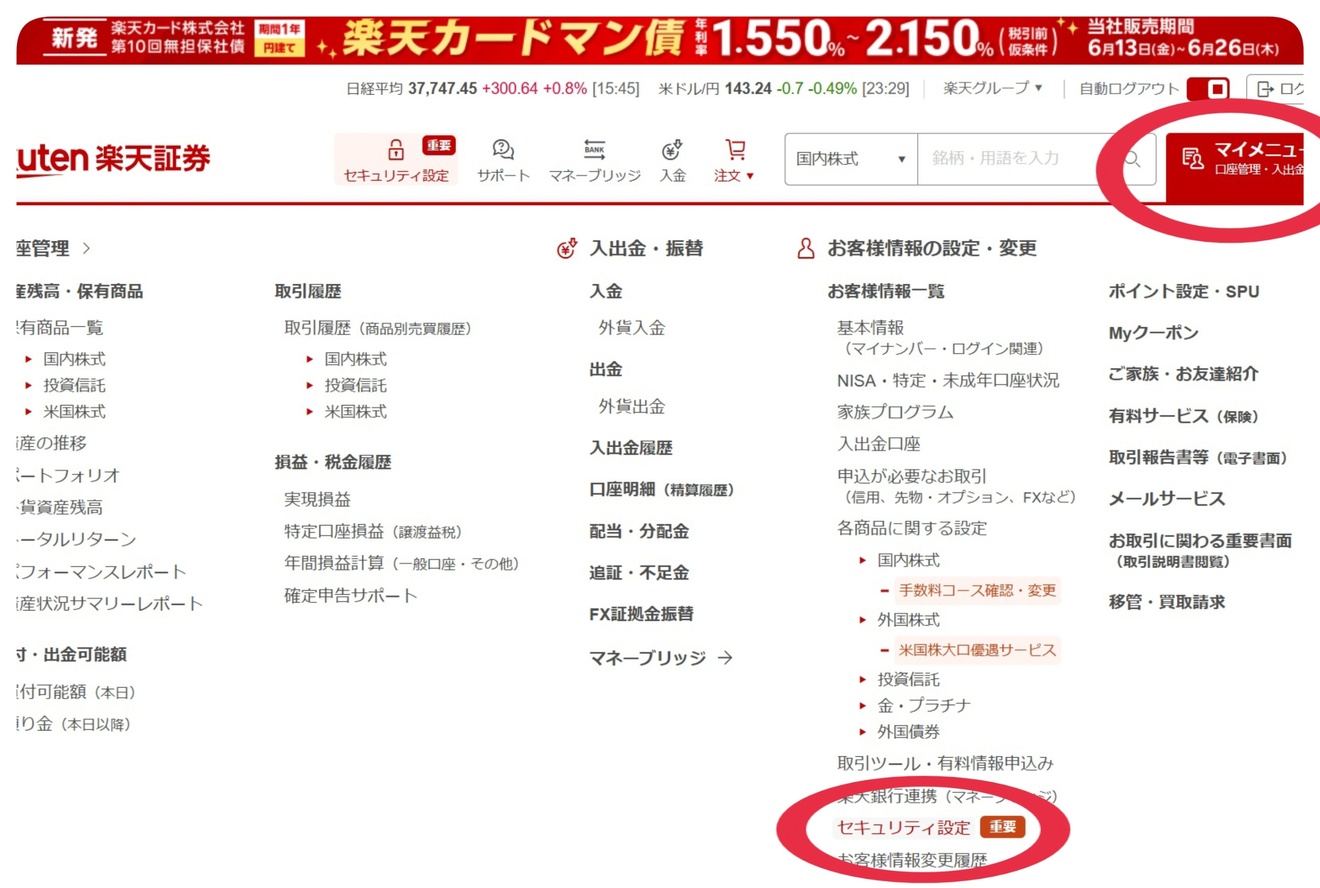Click the 入出金・振替 yen heading icon
1320x888 pixels.
pos(567,249)
